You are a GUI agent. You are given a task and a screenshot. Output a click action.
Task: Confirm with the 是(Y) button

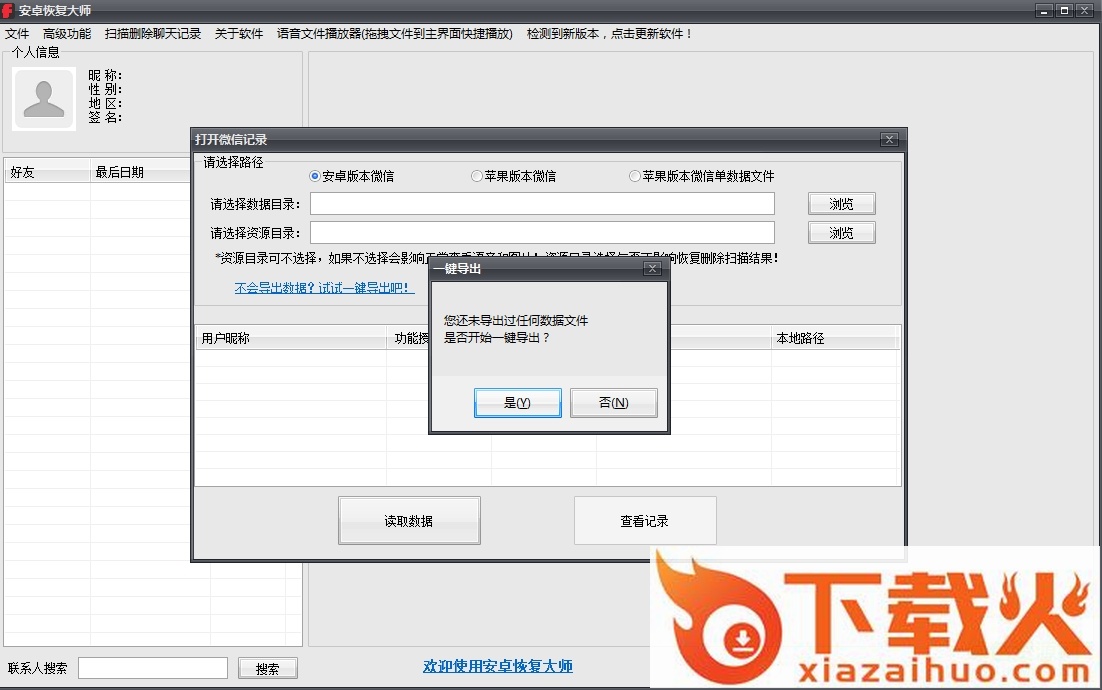click(x=517, y=403)
